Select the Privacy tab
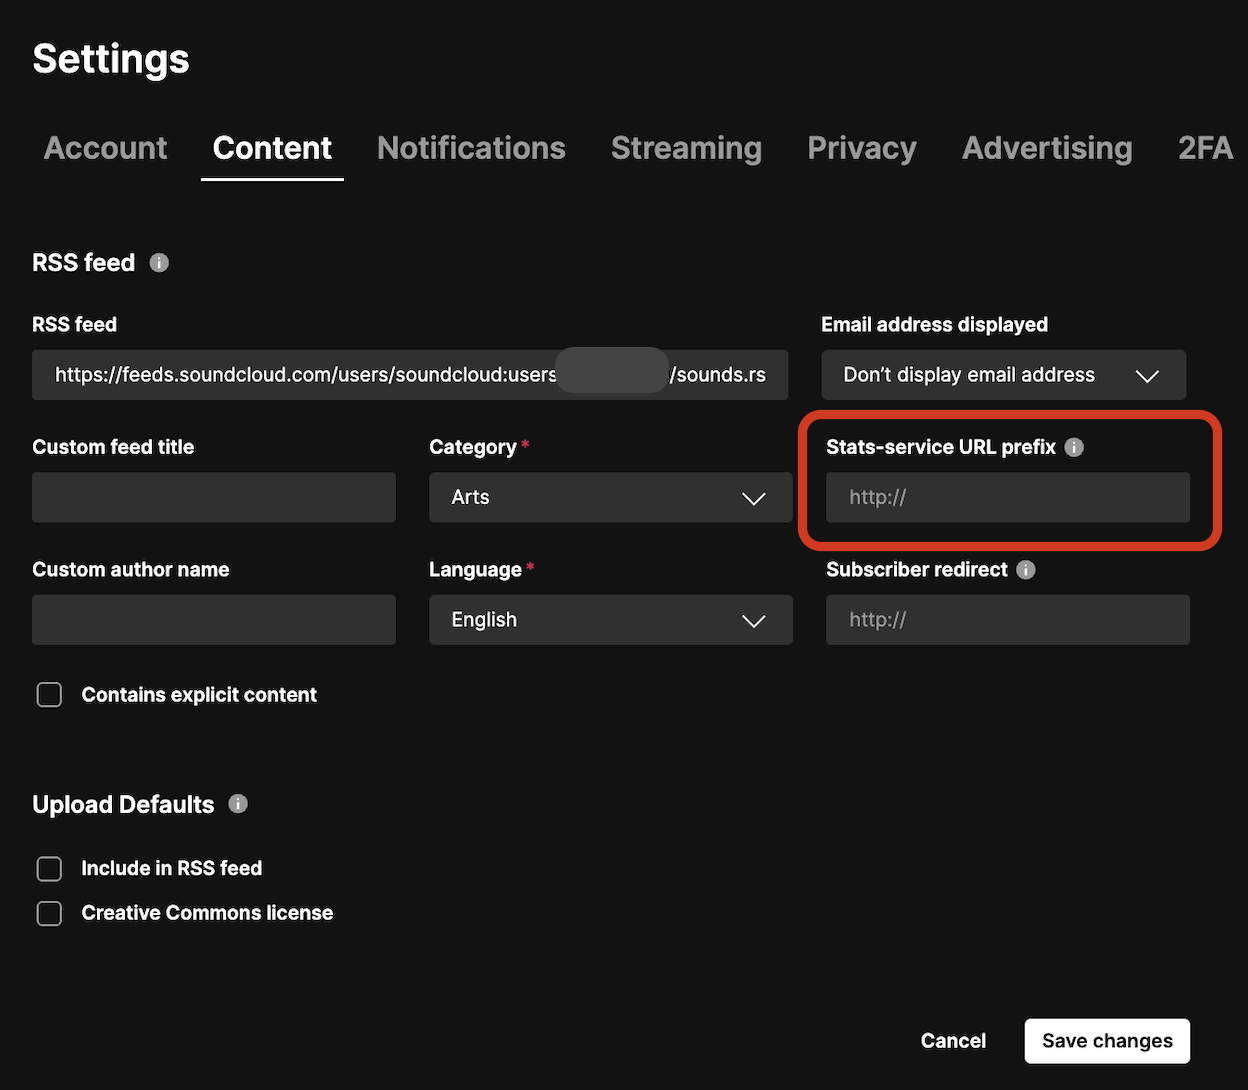The width and height of the screenshot is (1248, 1090). tap(861, 148)
